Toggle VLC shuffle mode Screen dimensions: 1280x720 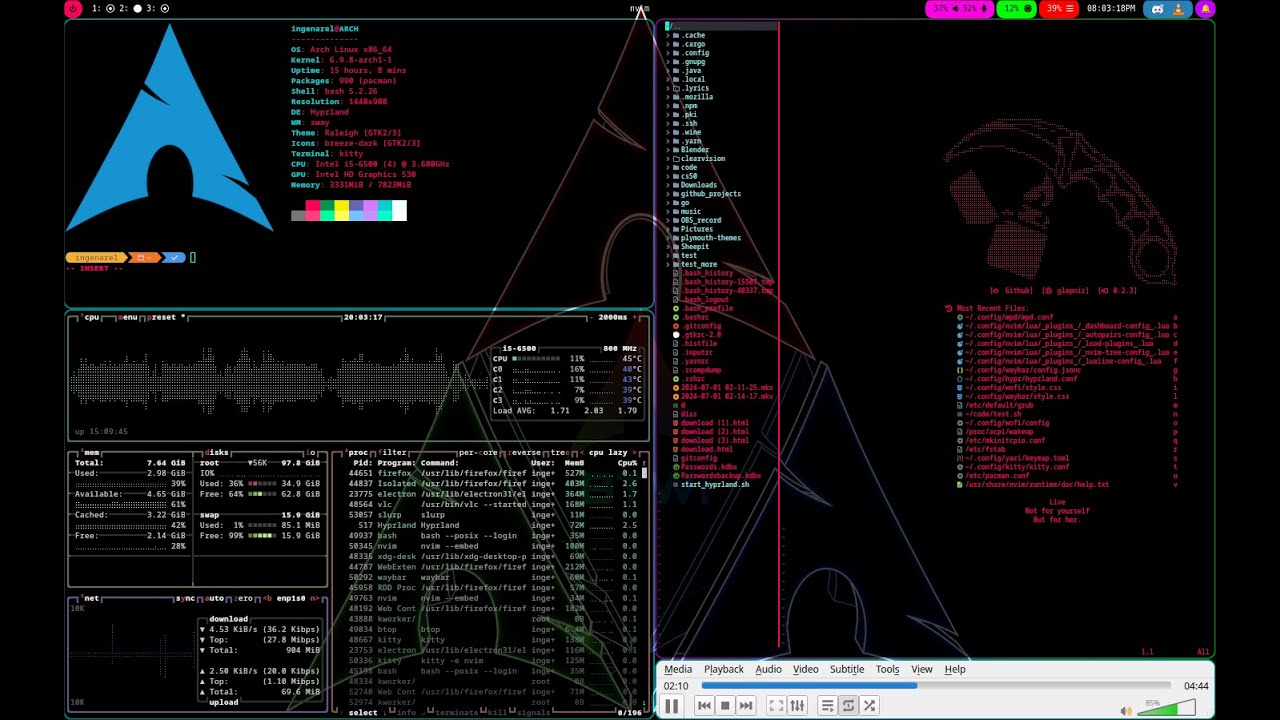[x=869, y=706]
